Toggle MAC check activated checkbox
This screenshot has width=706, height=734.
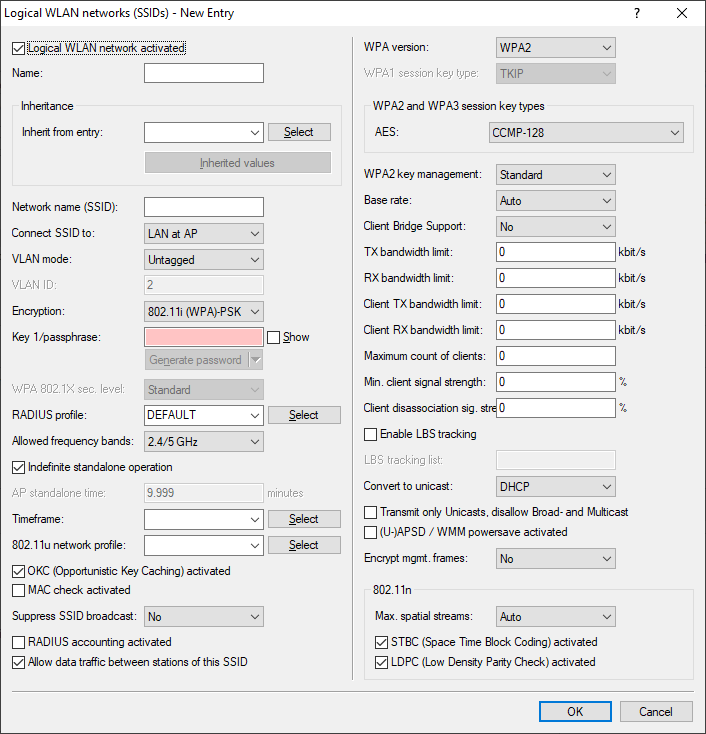pos(19,590)
